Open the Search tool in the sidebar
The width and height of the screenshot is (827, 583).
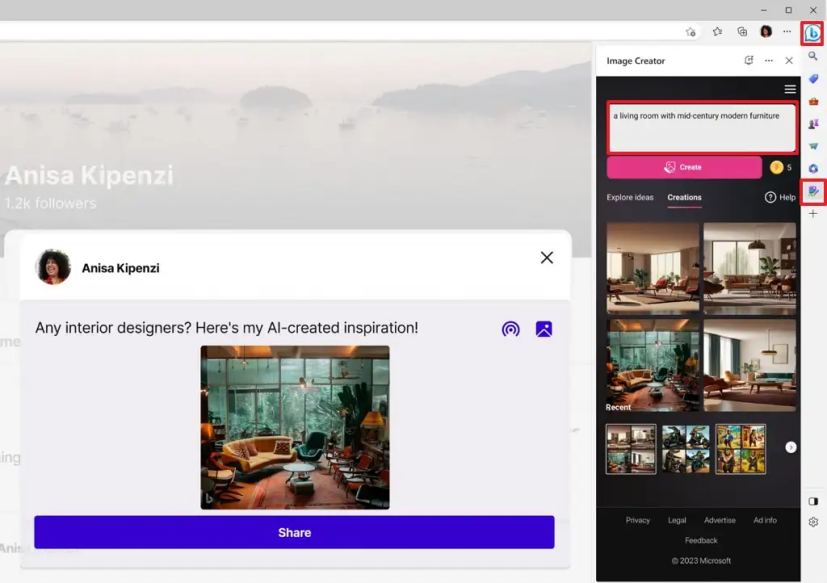(x=813, y=56)
